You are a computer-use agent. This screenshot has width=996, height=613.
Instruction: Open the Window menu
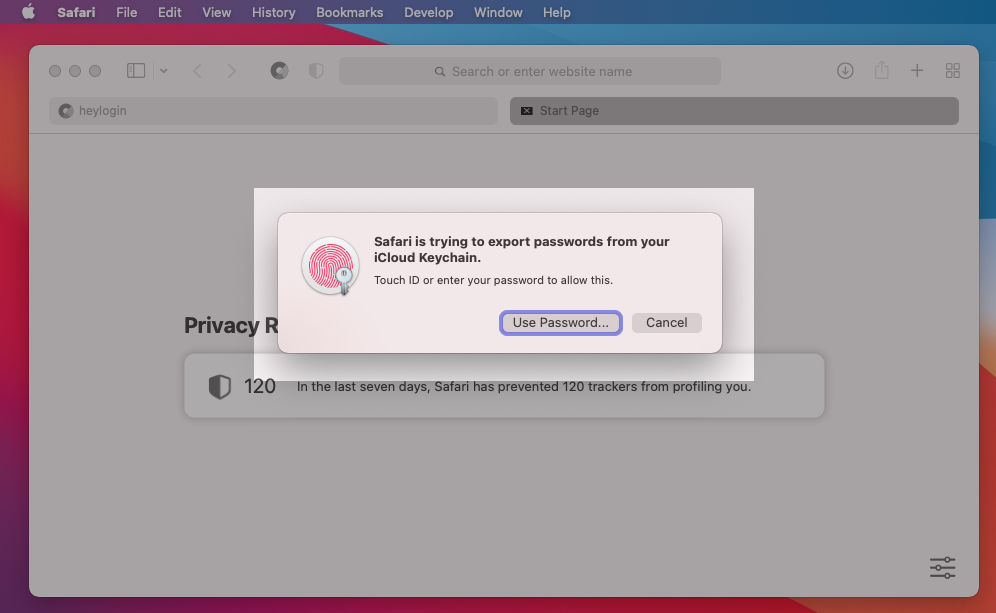point(498,12)
